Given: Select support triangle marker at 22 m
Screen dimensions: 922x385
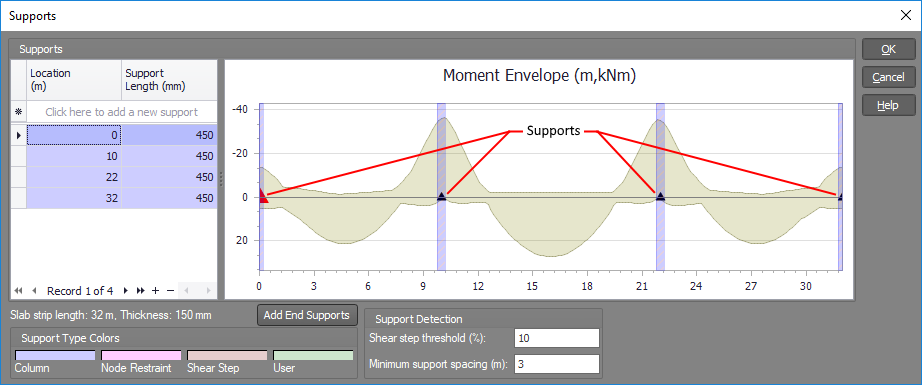Looking at the screenshot, I should [660, 196].
